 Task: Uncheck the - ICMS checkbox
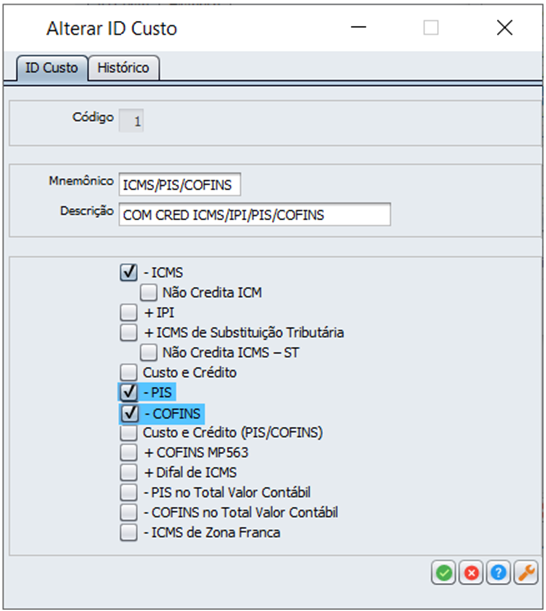[129, 272]
